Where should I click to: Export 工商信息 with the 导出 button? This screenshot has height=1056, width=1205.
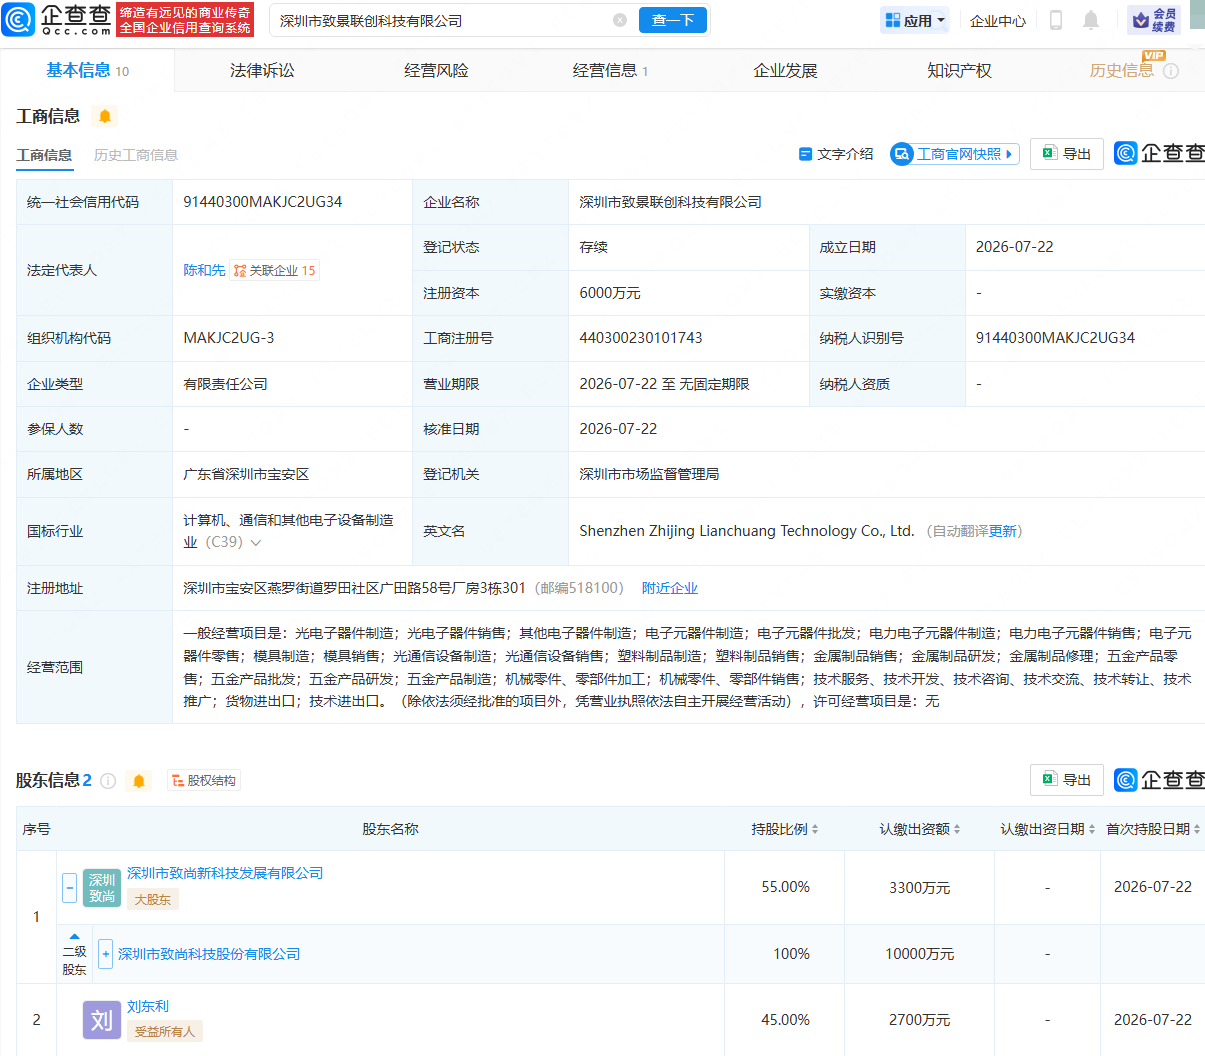[1067, 154]
